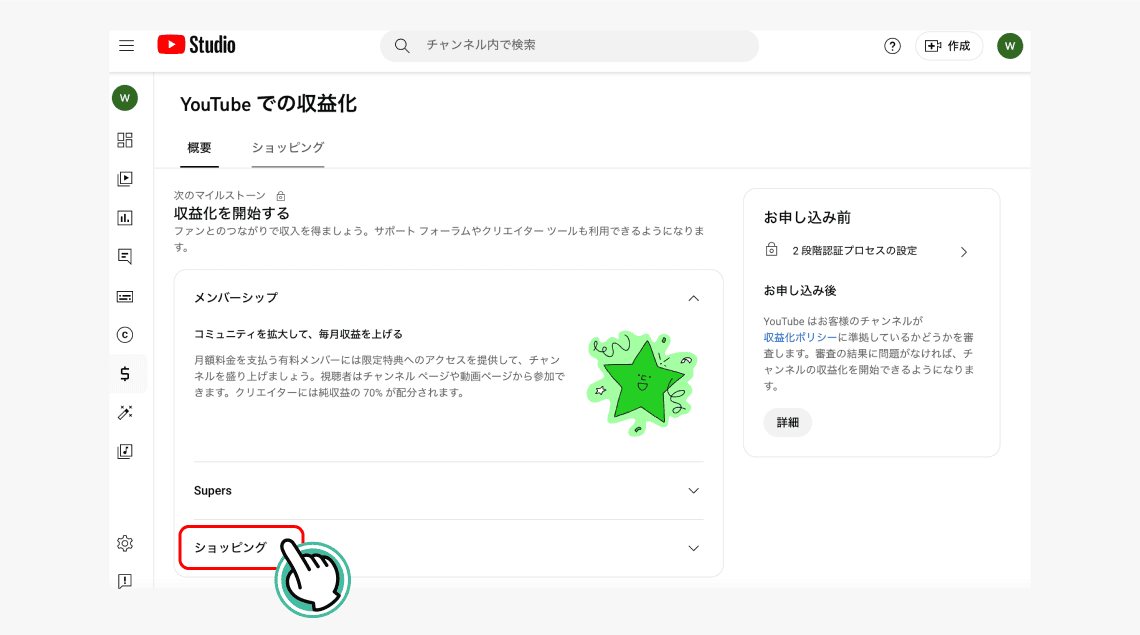This screenshot has height=635, width=1140.
Task: Click the 作成 create button
Action: pos(948,46)
